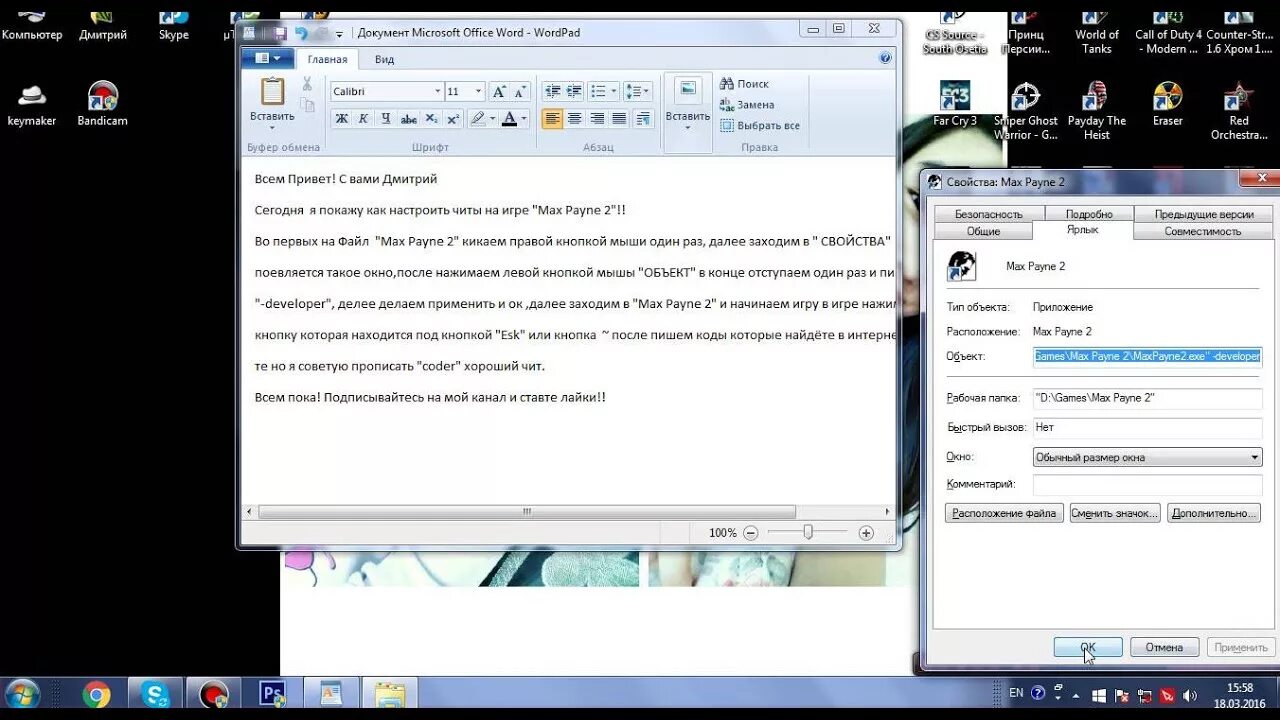Toggle italic (К) formatting in WordPad

pyautogui.click(x=363, y=118)
